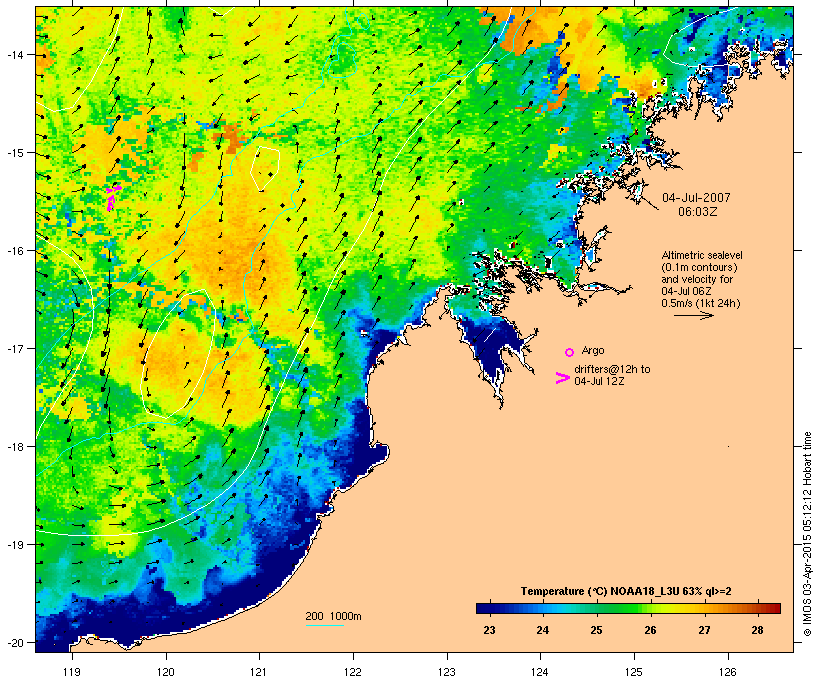Screen dimensions: 820x680
Task: Click the 'Altimetric sealevel' legend text
Action: coord(702,255)
